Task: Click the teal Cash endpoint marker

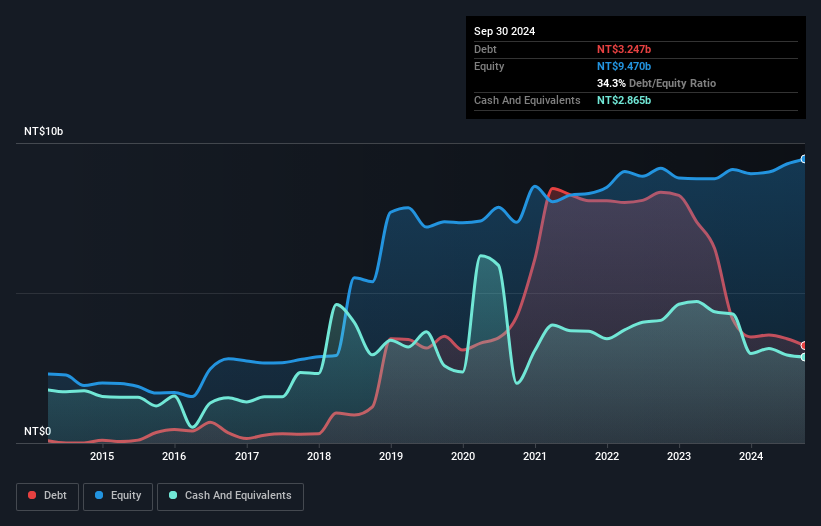Action: click(804, 357)
